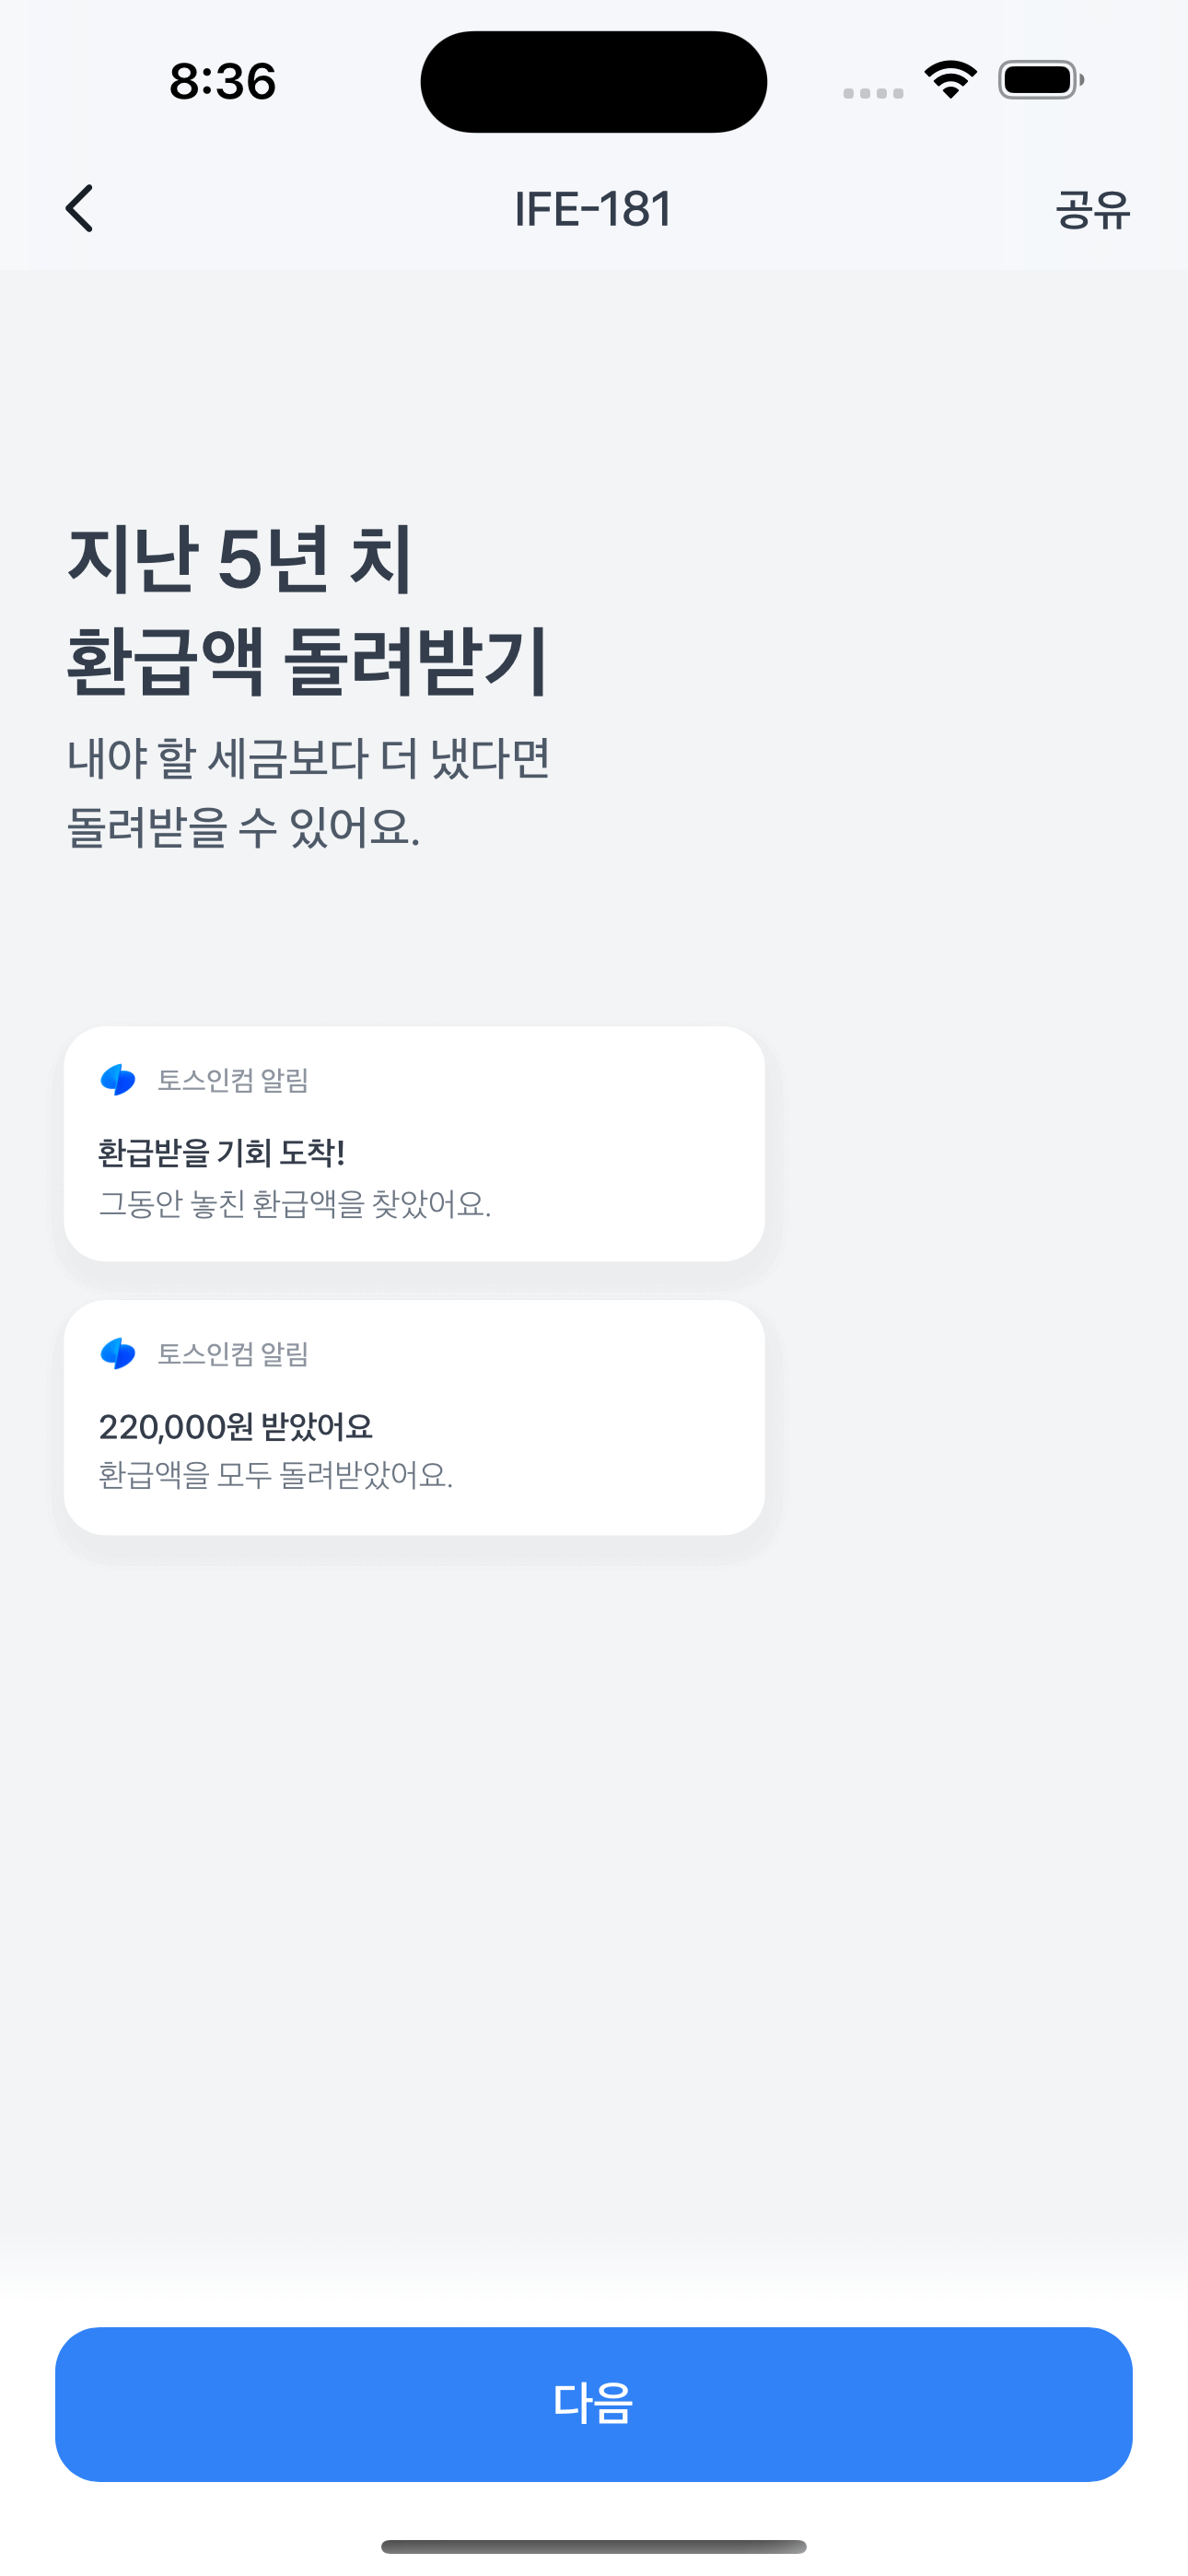The image size is (1188, 2576).
Task: Tap the cellular signal dots
Action: [x=873, y=93]
